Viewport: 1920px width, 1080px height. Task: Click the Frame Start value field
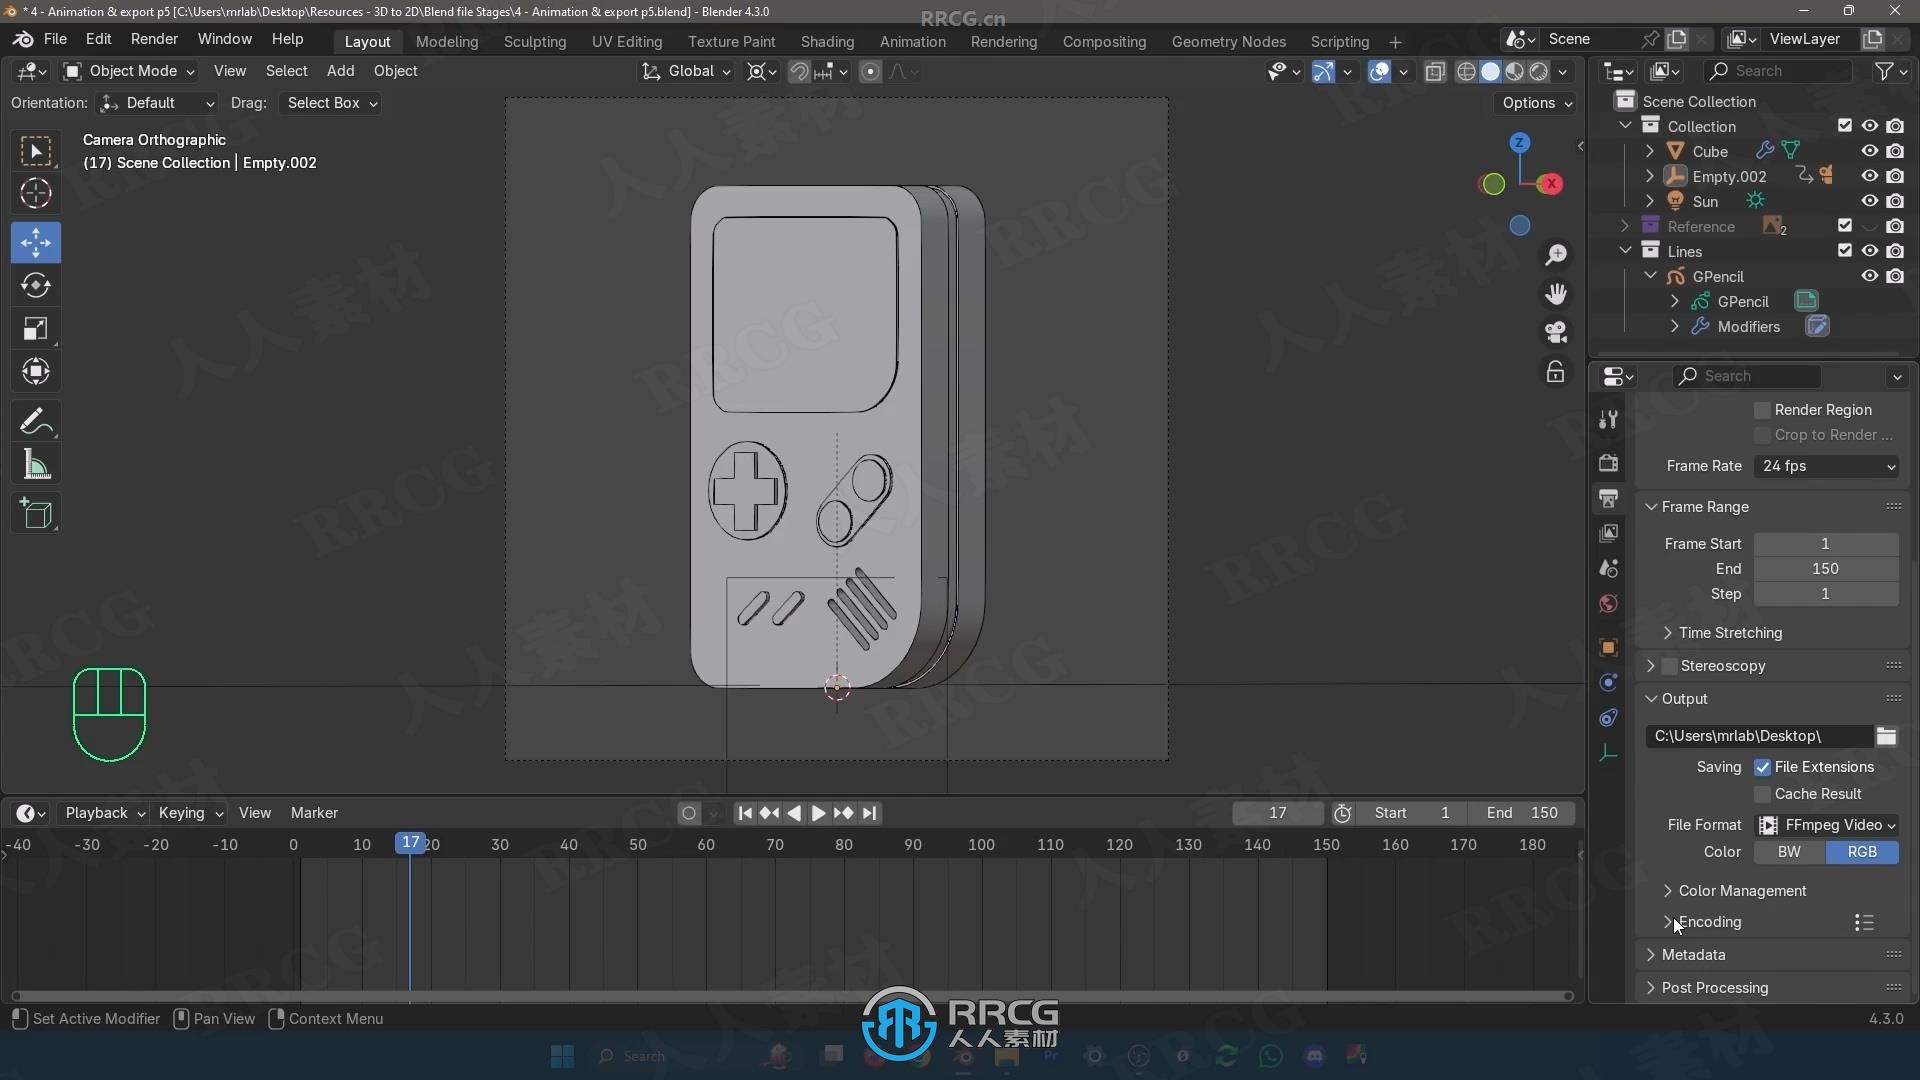1826,544
